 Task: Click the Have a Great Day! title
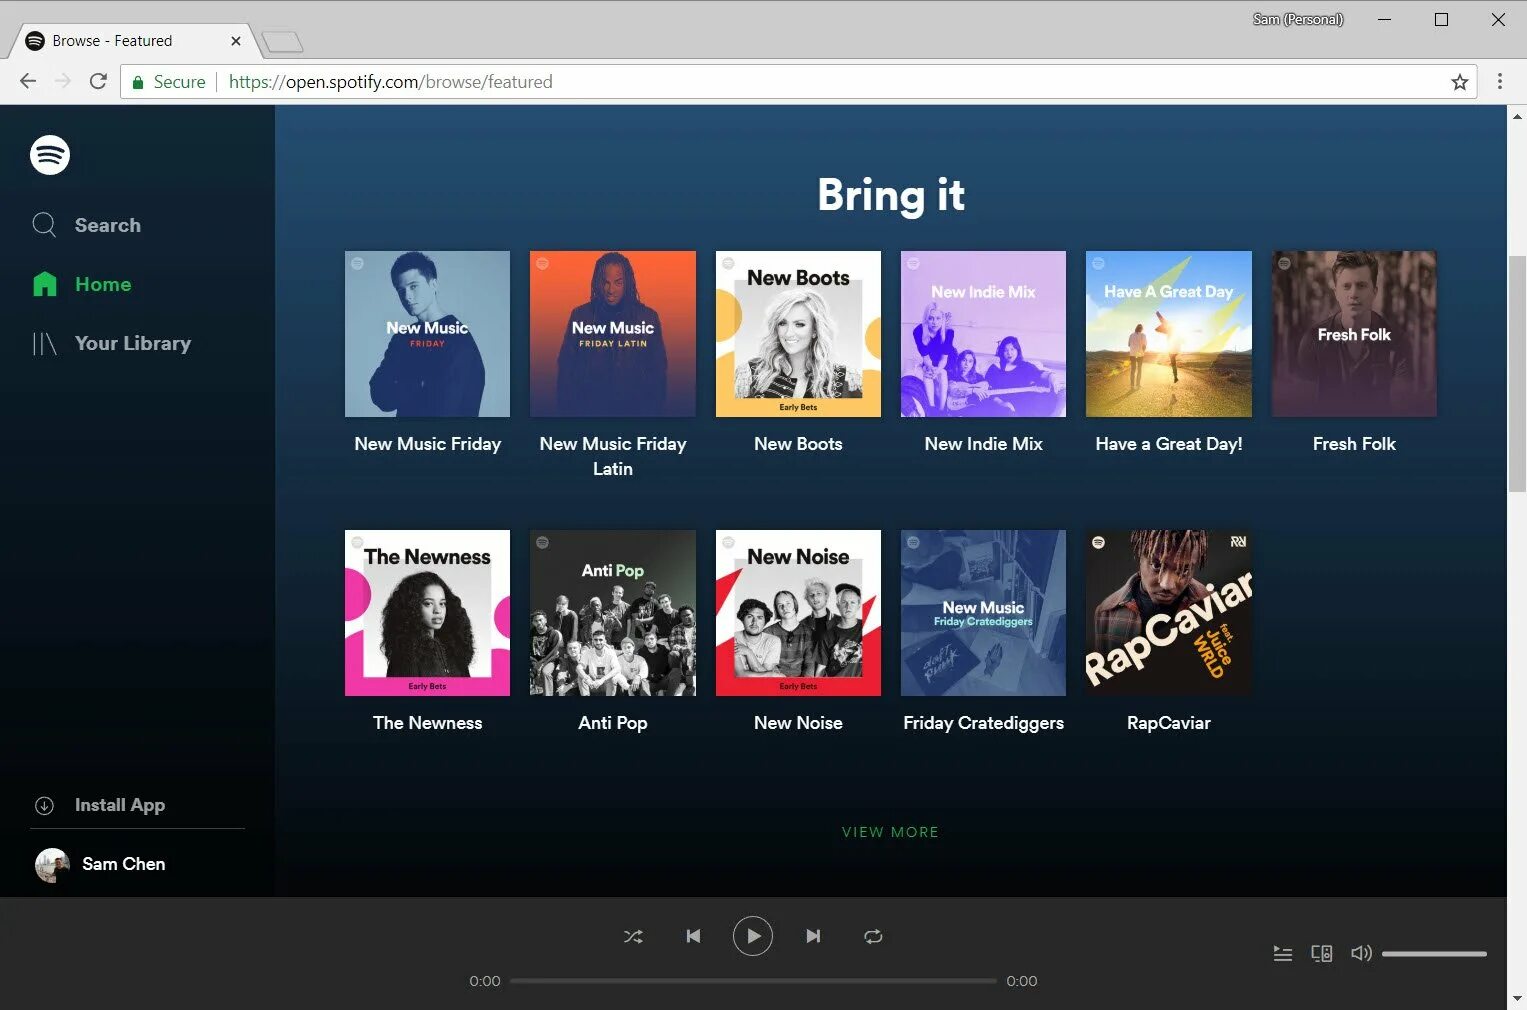1169,444
